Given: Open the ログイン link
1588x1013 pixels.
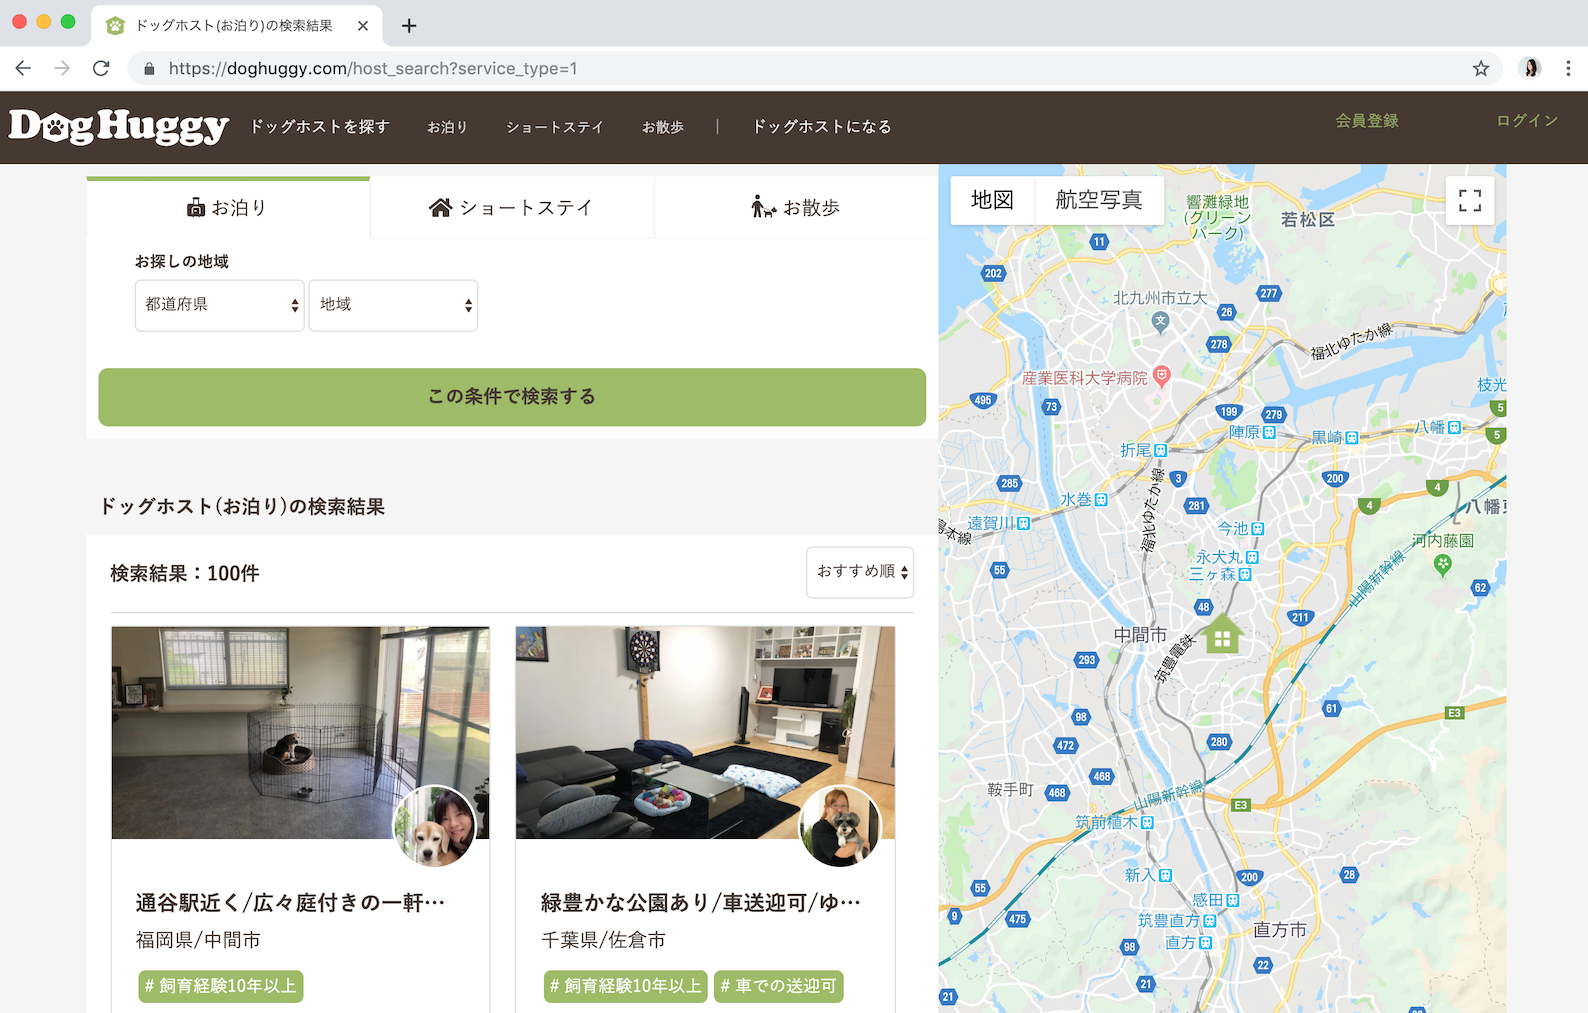Looking at the screenshot, I should click(1526, 121).
